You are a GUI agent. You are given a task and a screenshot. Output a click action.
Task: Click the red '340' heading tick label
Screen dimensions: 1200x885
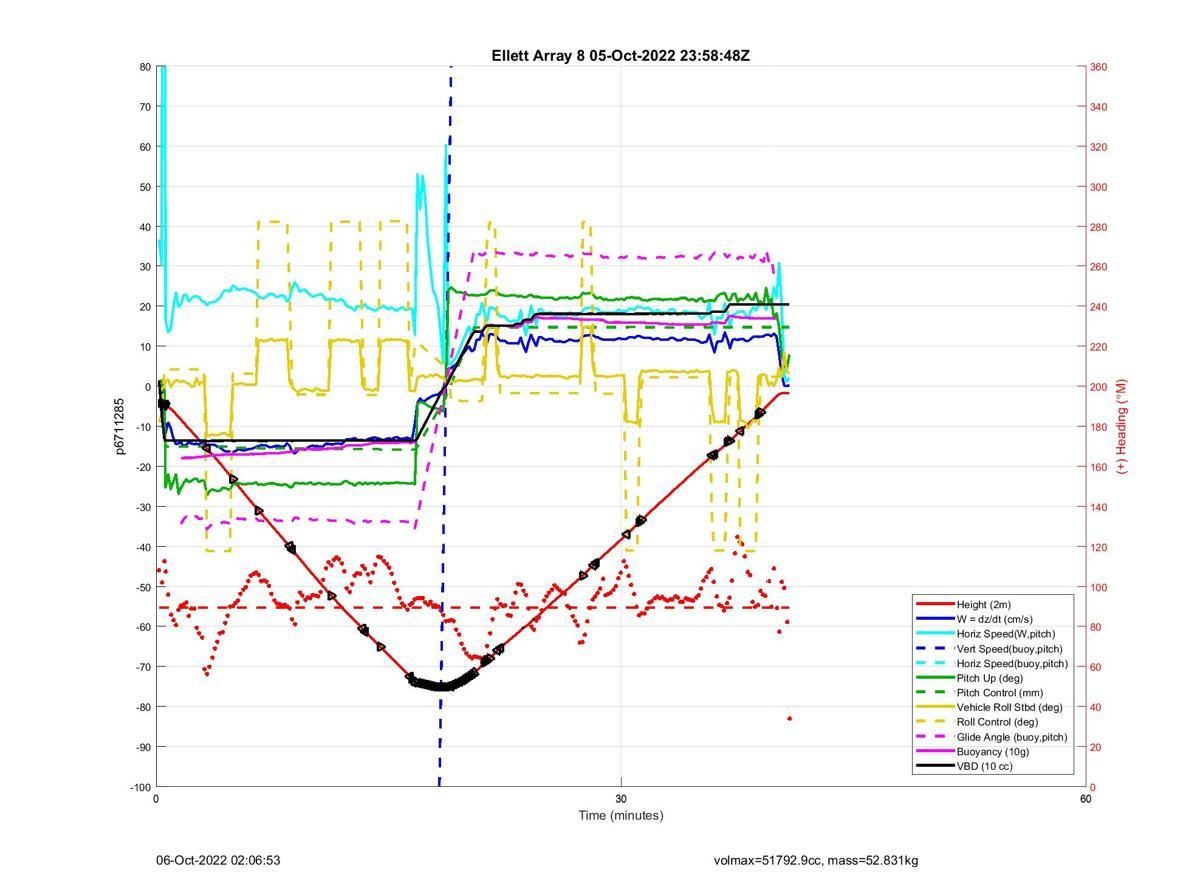point(1098,107)
